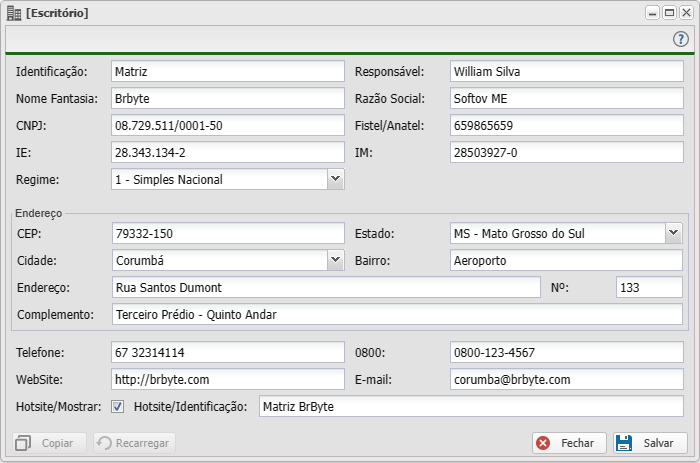Click the Complemento address field
The image size is (700, 463).
click(396, 314)
